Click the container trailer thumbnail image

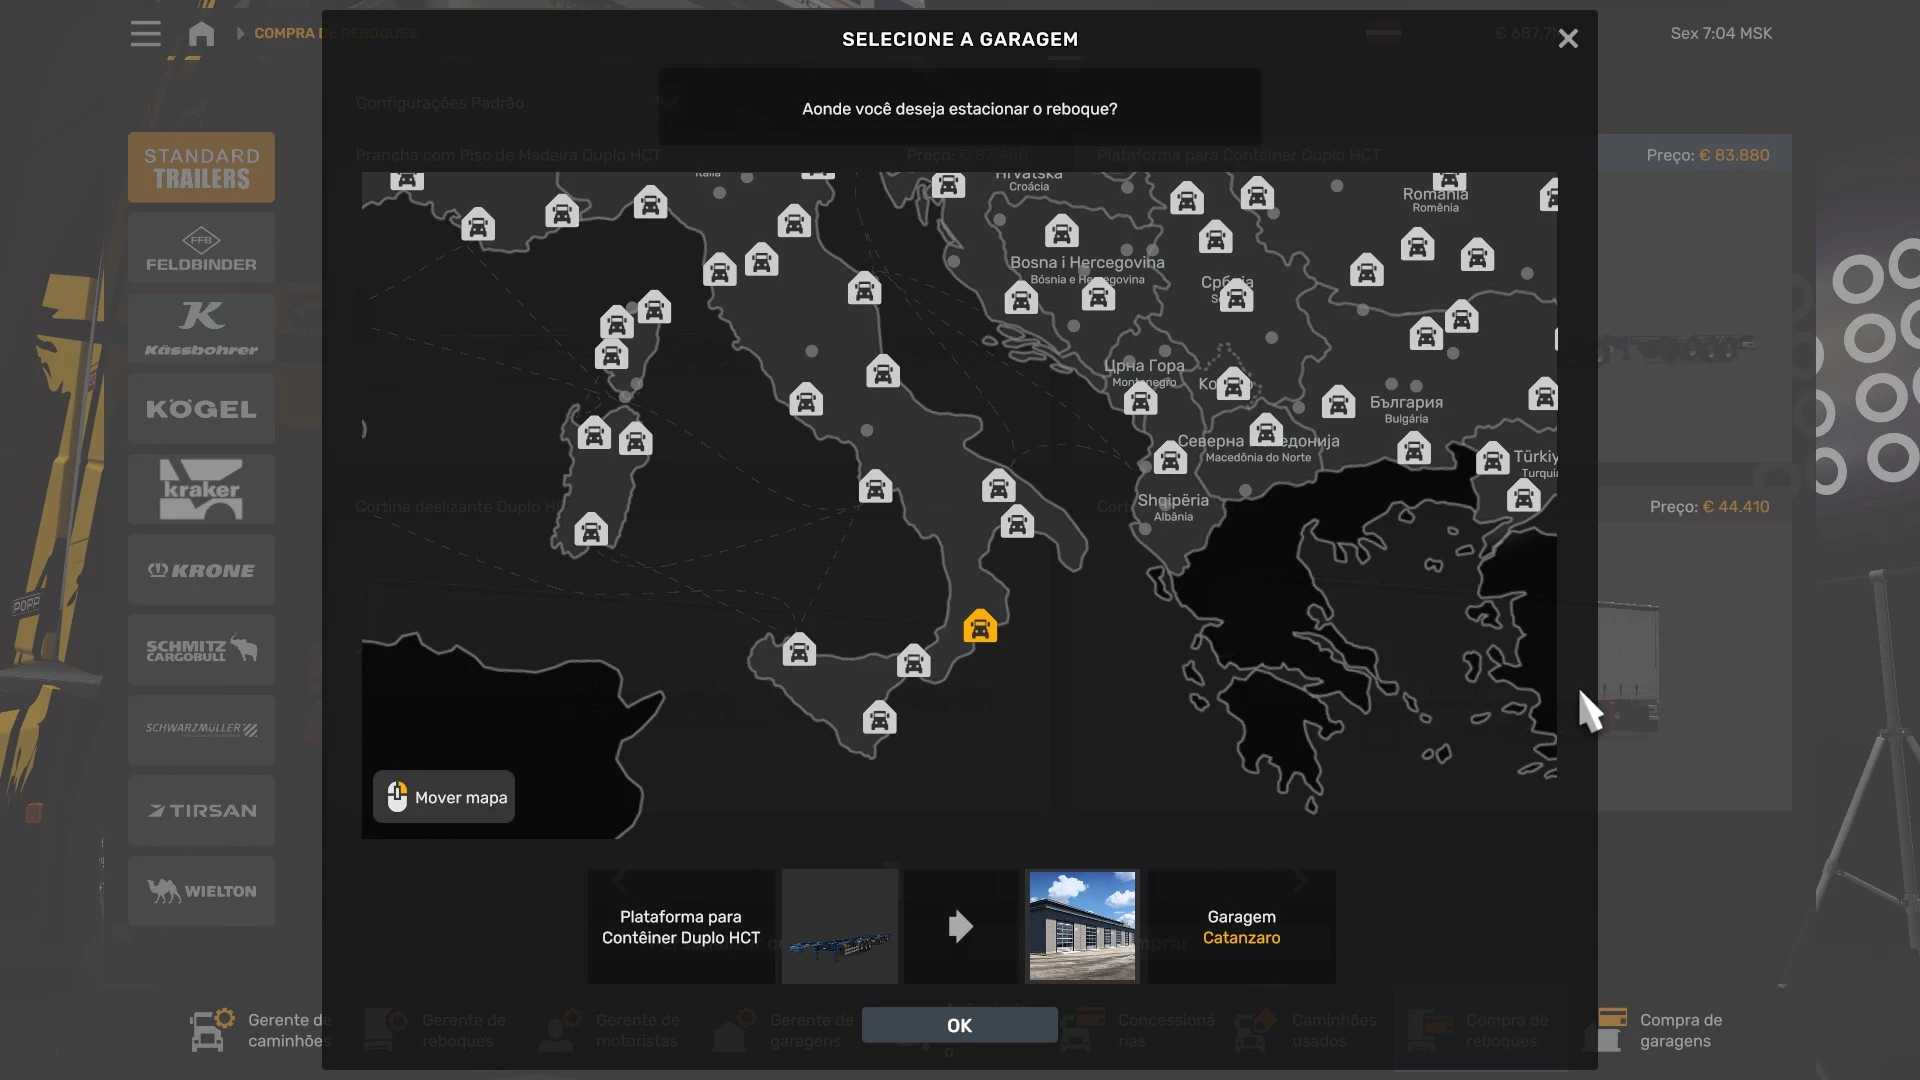pyautogui.click(x=840, y=926)
